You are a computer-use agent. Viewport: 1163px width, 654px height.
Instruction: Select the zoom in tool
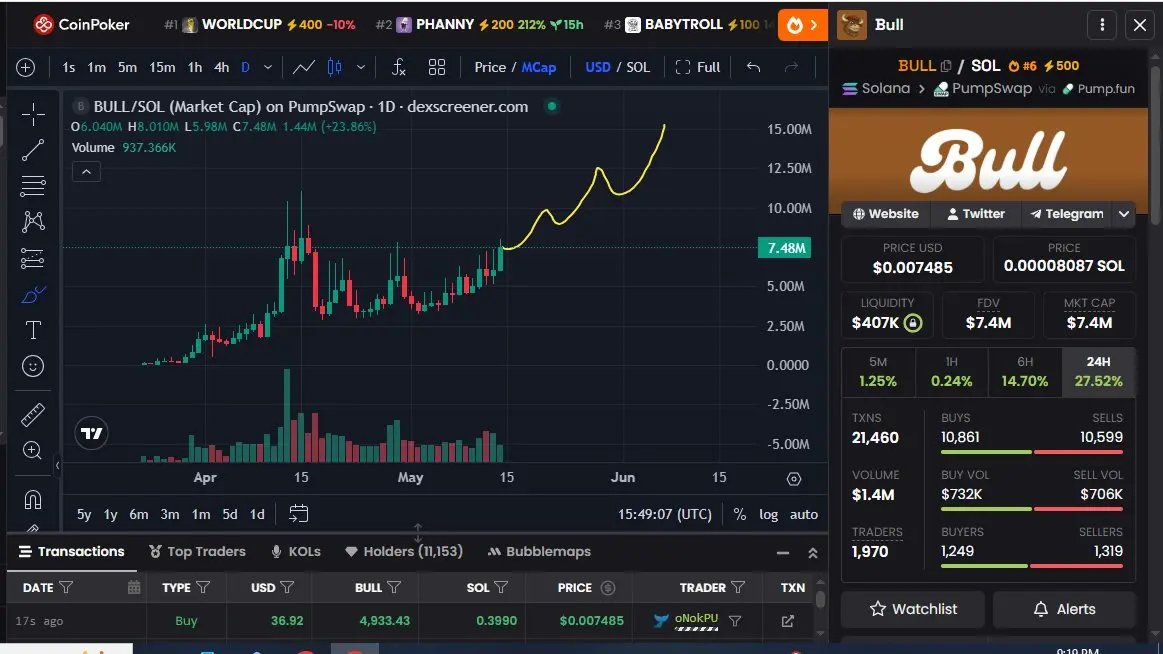click(x=33, y=450)
